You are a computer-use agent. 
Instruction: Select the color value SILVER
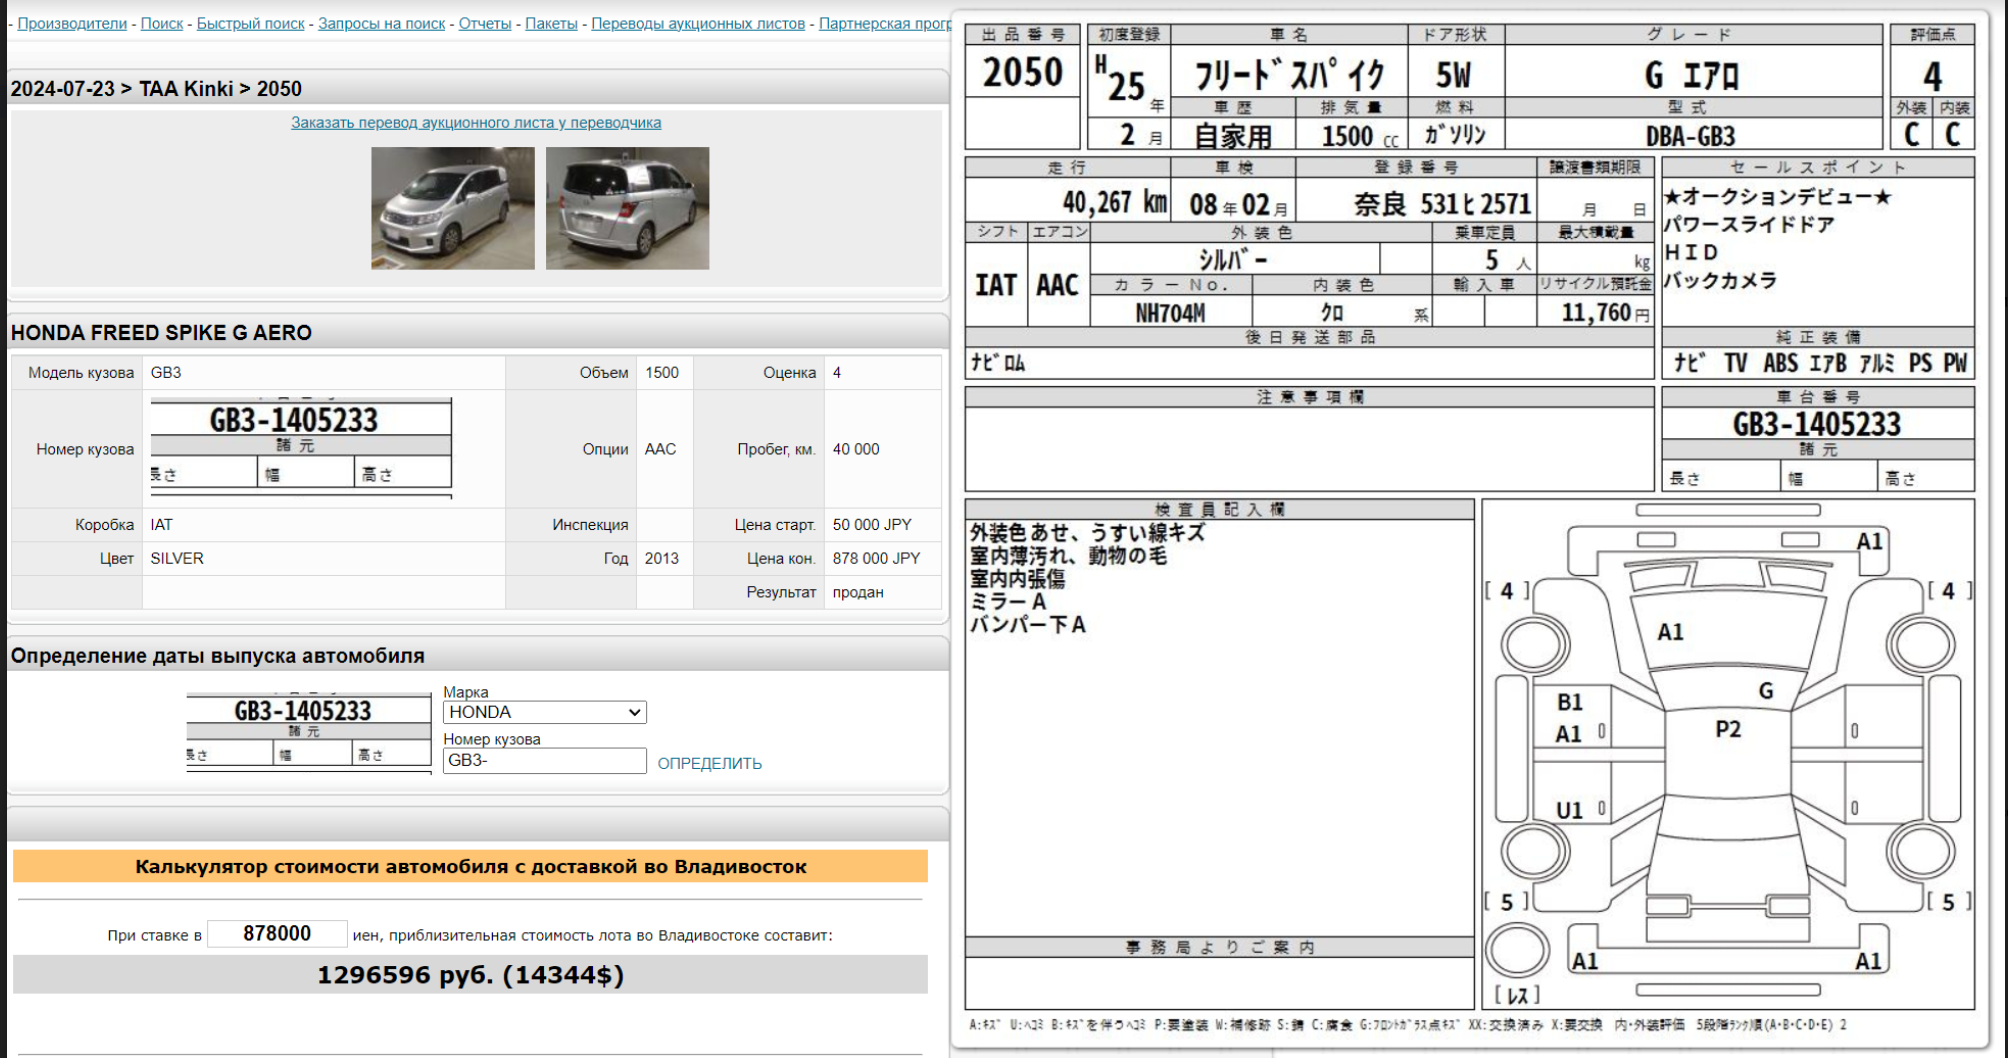coord(177,558)
